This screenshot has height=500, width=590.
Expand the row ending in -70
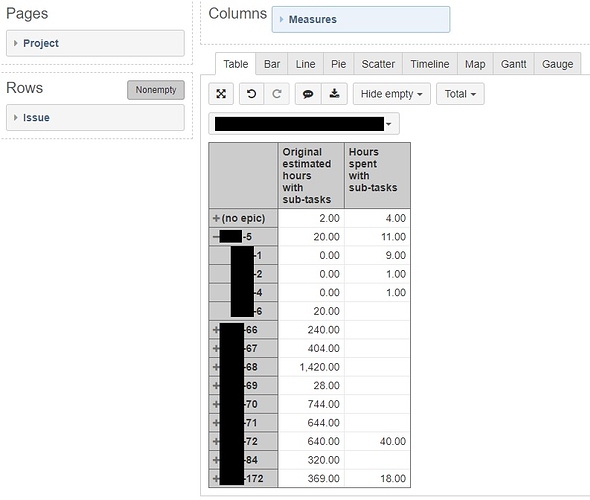tap(216, 404)
